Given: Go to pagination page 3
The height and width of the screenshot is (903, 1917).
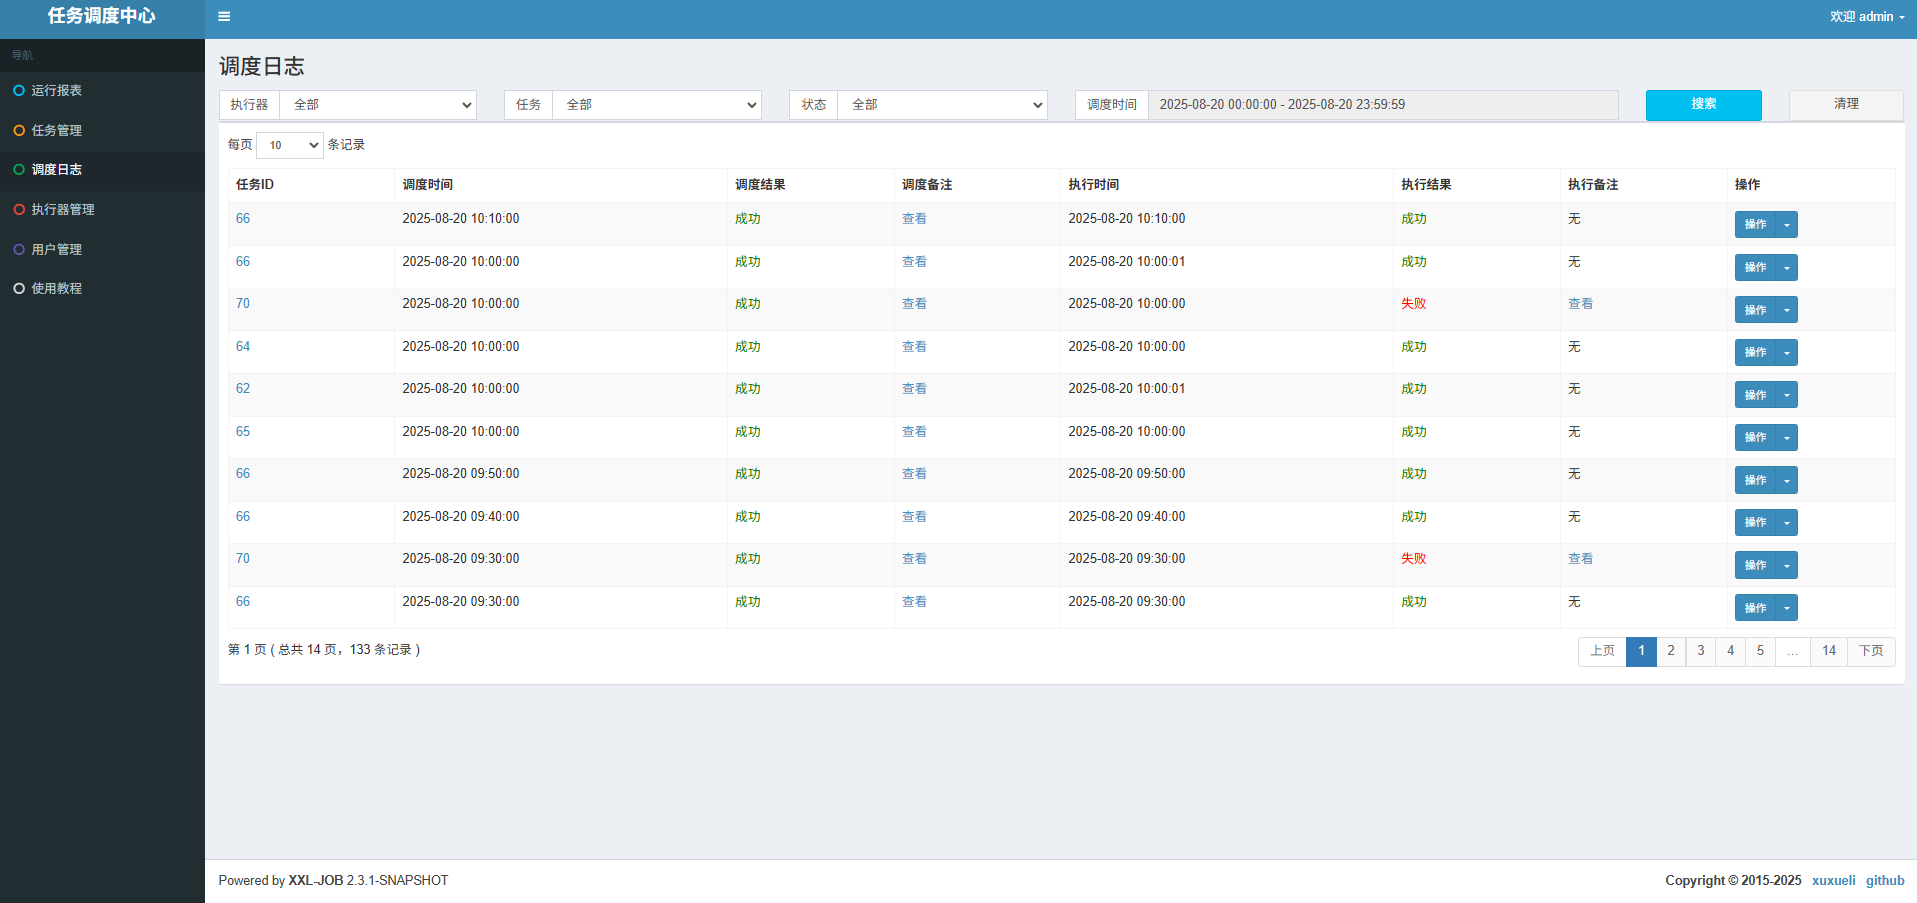Looking at the screenshot, I should coord(1701,651).
